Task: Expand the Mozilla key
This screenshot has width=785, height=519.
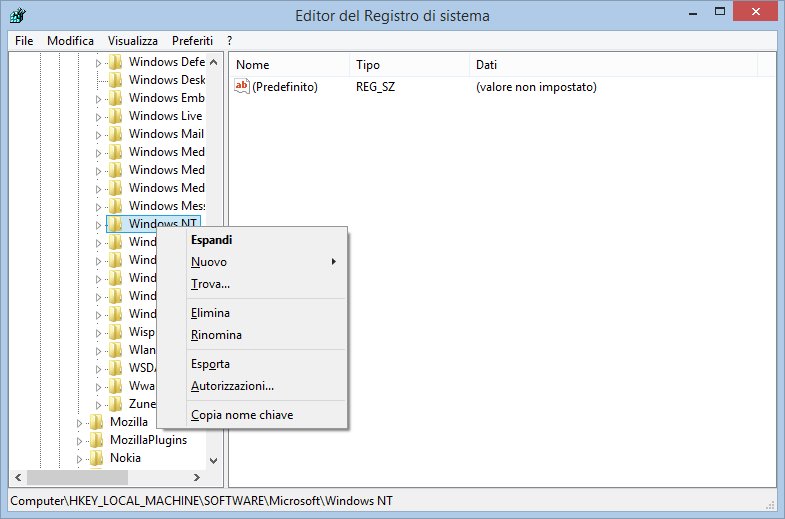Action: tap(79, 423)
